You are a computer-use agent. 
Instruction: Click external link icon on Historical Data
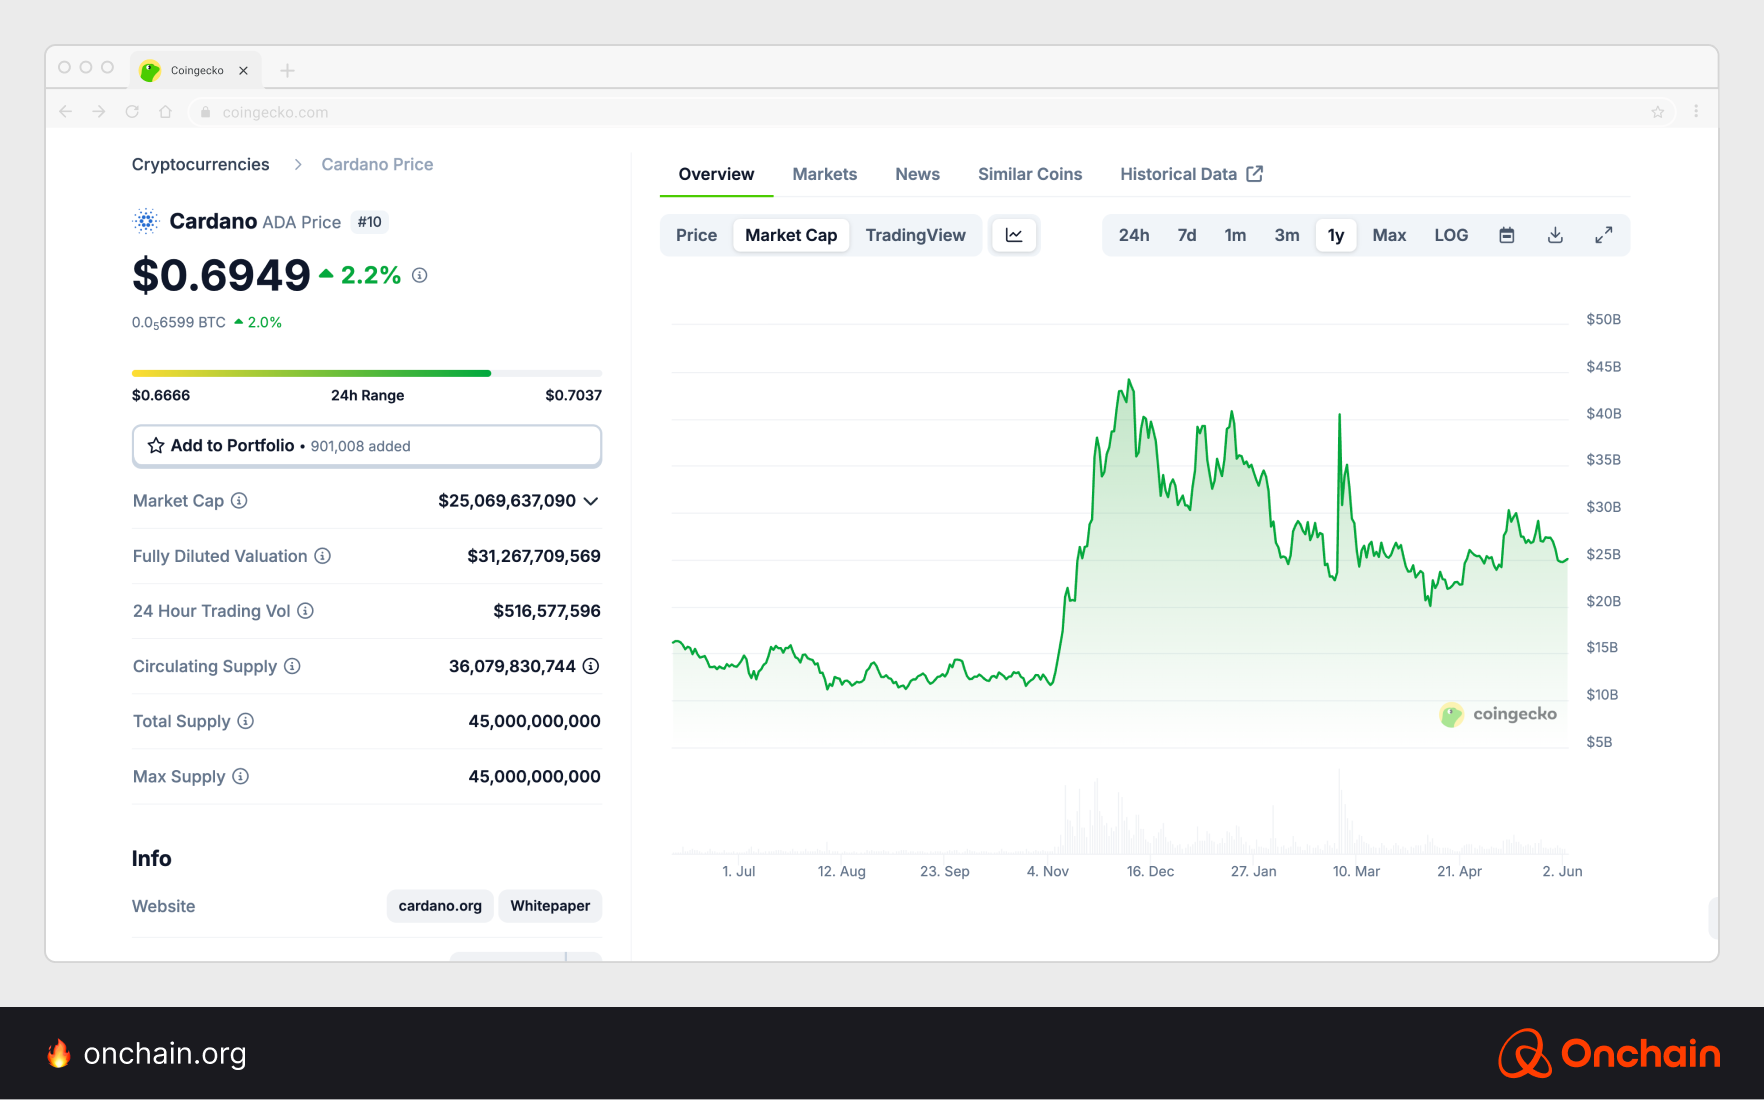1255,174
